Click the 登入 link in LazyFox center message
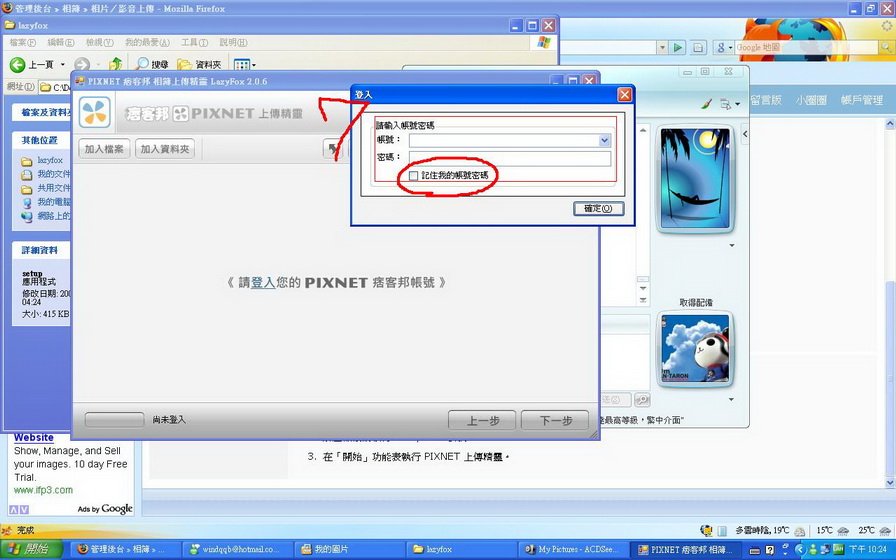Screen dimensions: 896x560 (263, 282)
